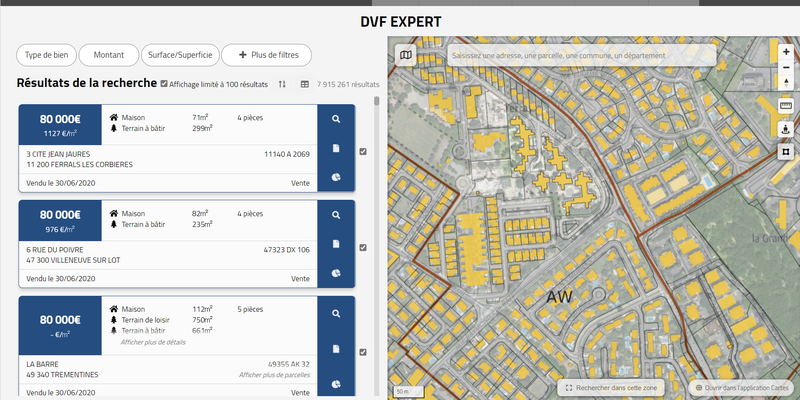Pie chart icon on La Barre Trementines card
Viewport: 800px width, 400px height.
click(336, 384)
